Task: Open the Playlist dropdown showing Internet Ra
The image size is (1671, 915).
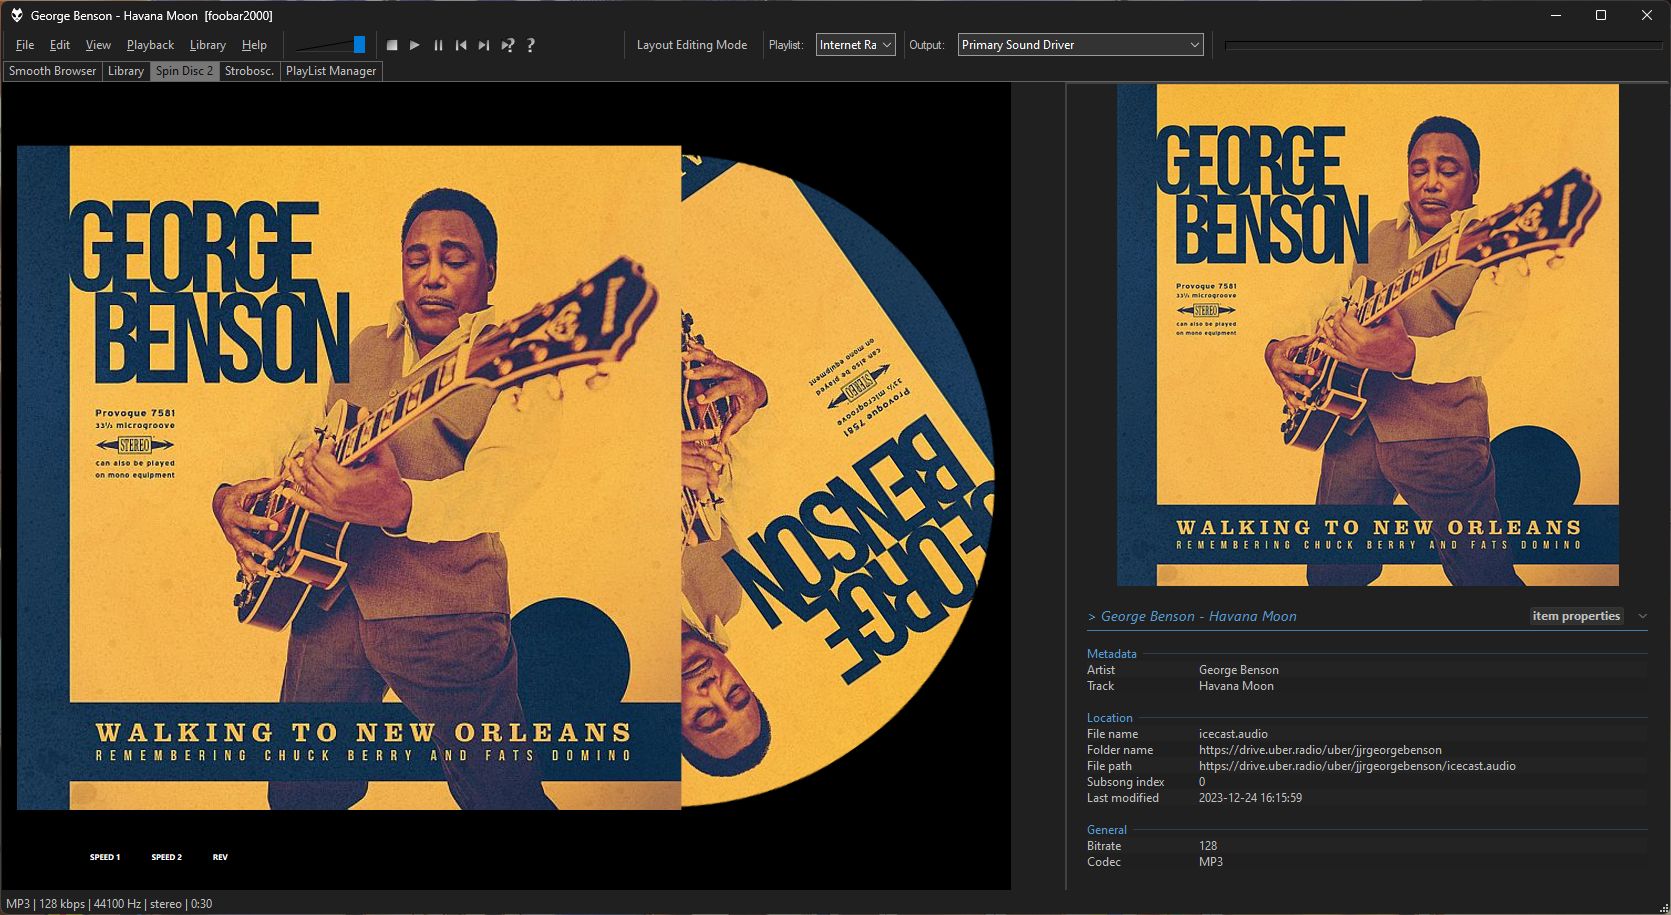Action: point(856,45)
